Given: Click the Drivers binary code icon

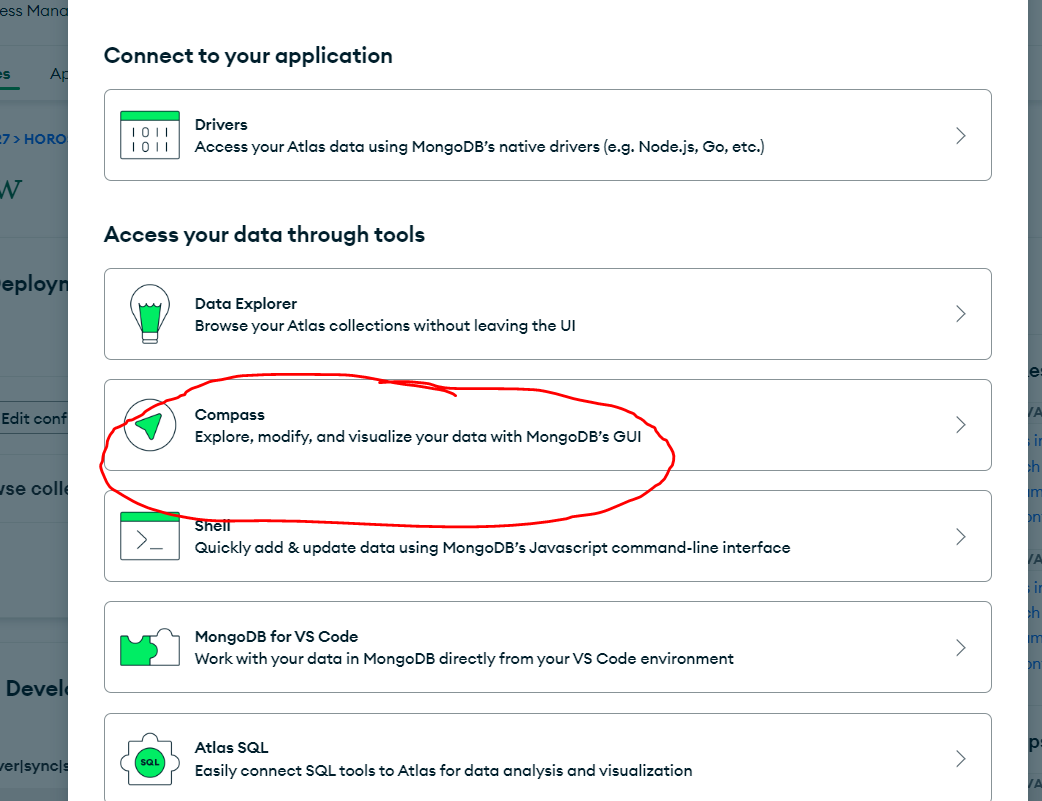Looking at the screenshot, I should [150, 135].
